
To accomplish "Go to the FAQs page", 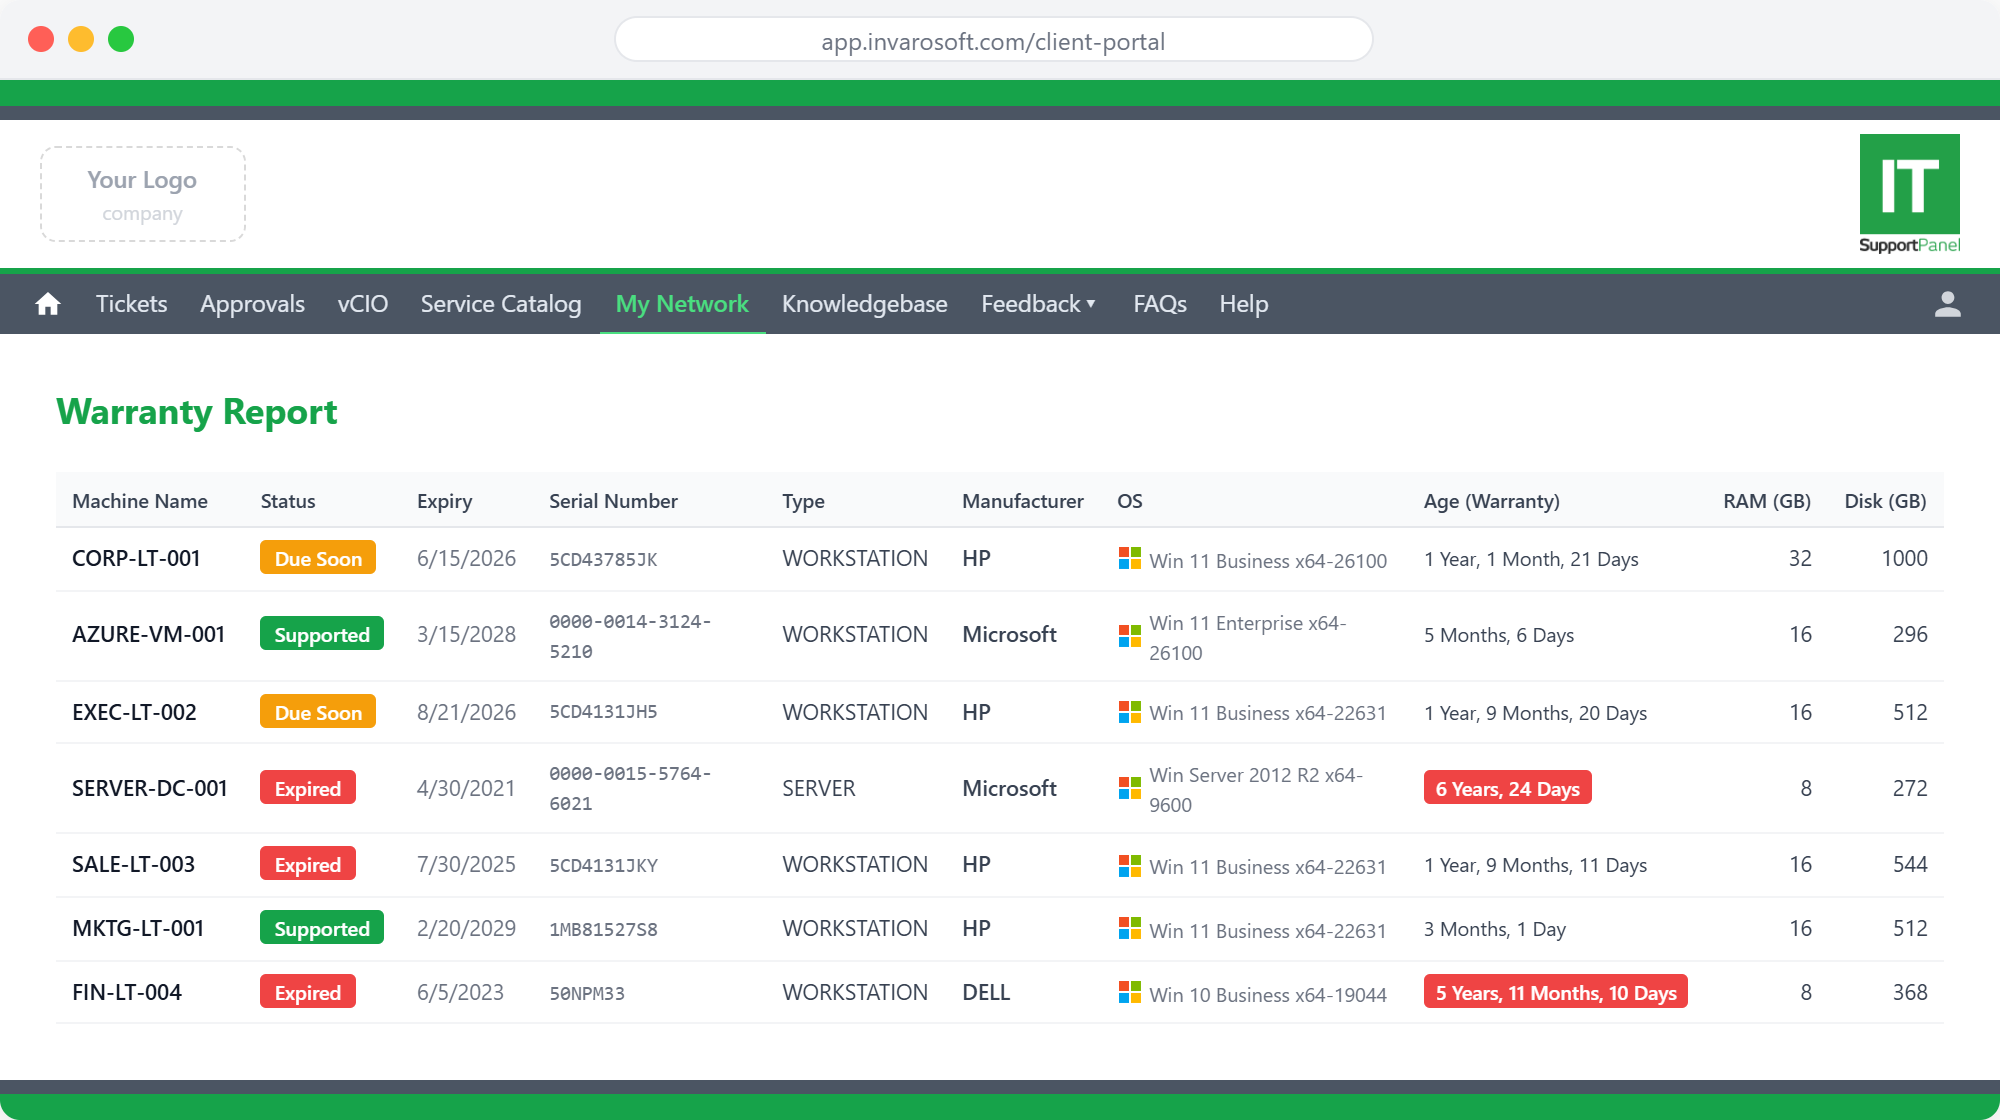I will click(1160, 304).
